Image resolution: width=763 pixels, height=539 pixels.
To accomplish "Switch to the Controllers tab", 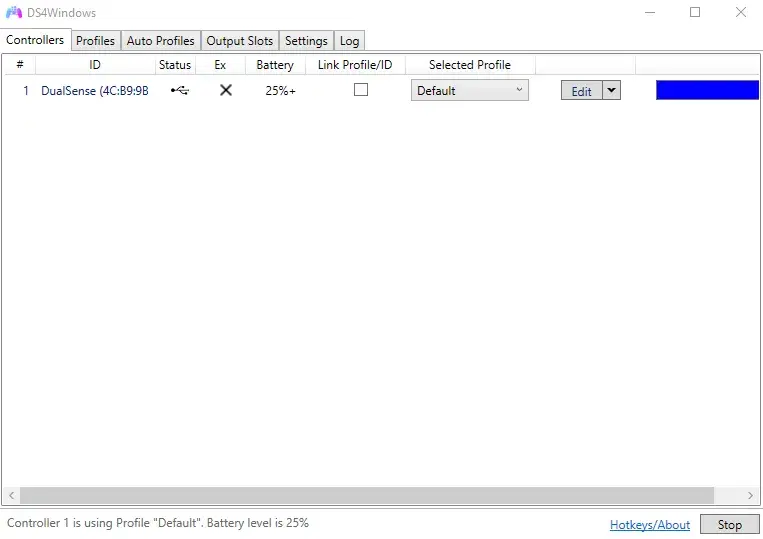I will [36, 40].
